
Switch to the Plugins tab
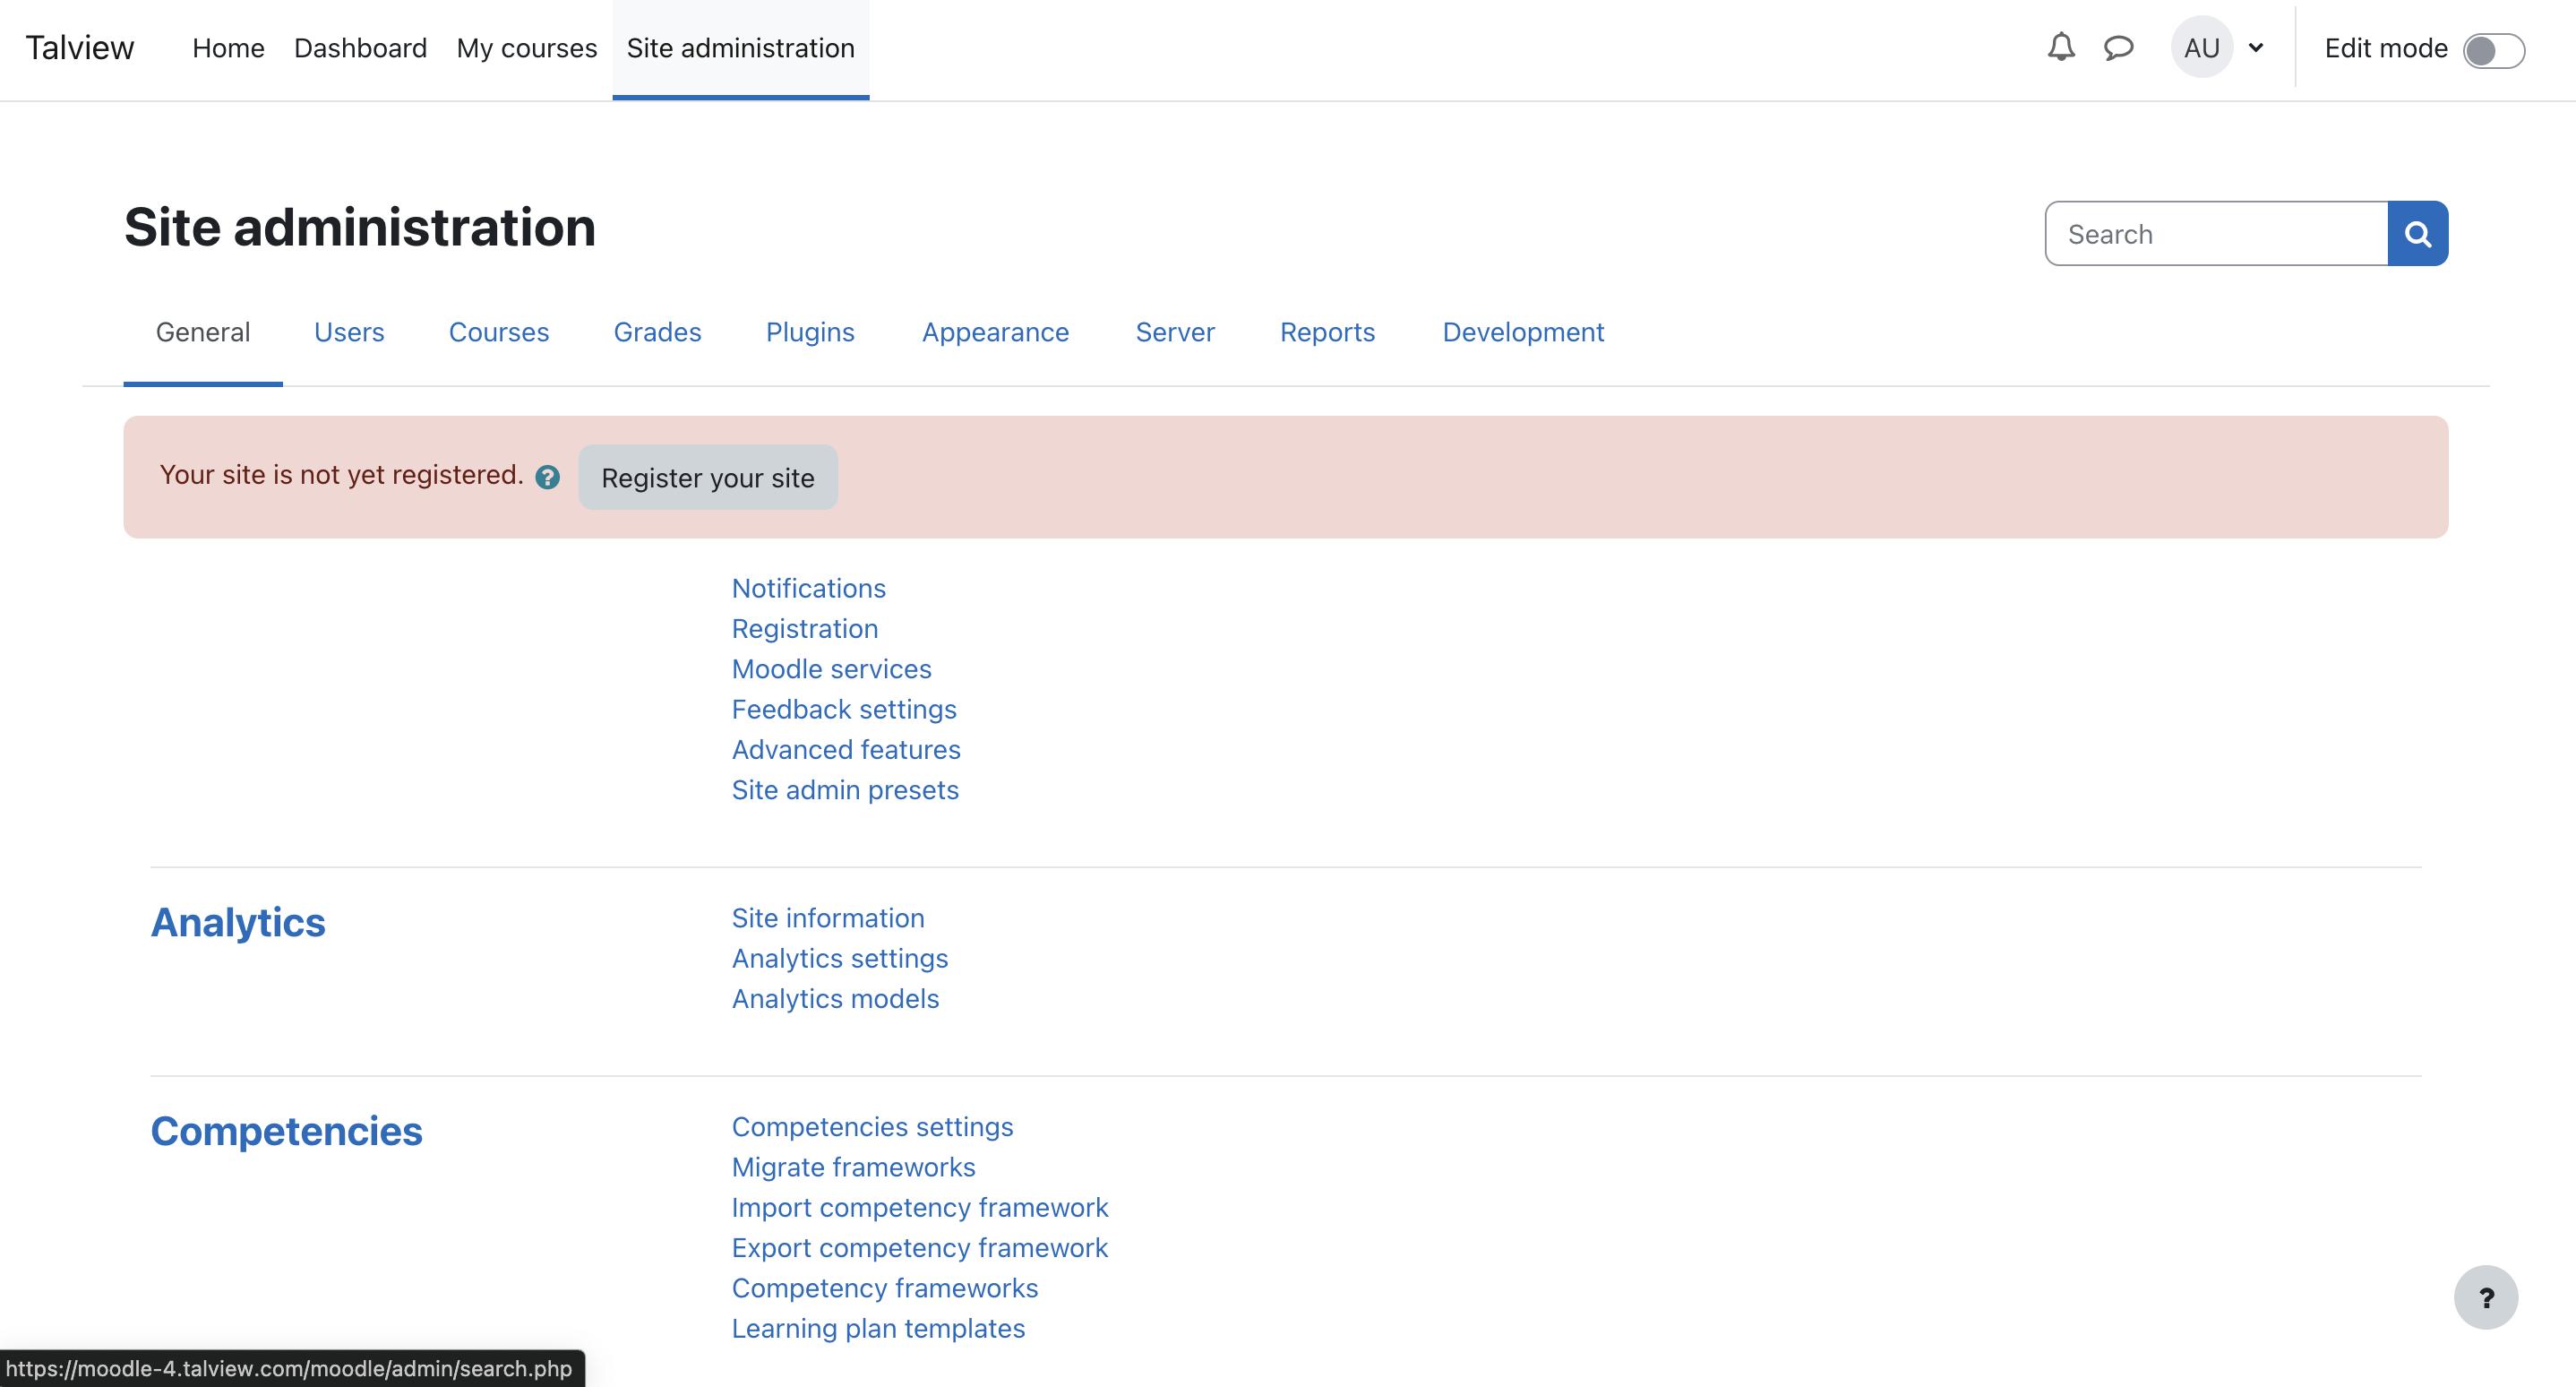(810, 332)
